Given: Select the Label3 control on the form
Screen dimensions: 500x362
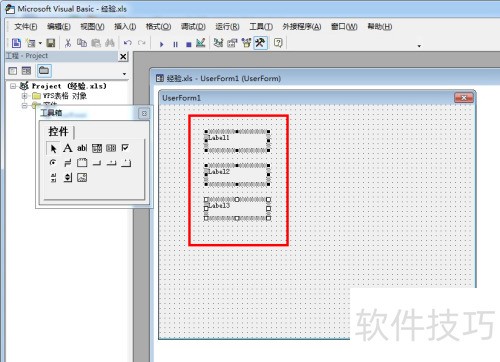Looking at the screenshot, I should (x=237, y=209).
